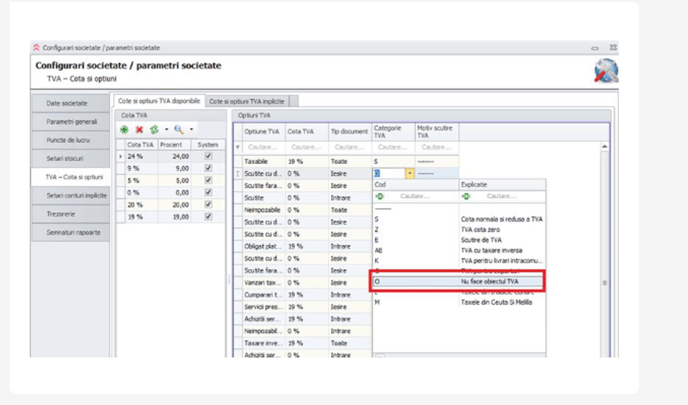Toggle System checkbox for the 24 % rate
The height and width of the screenshot is (405, 688).
[x=208, y=157]
